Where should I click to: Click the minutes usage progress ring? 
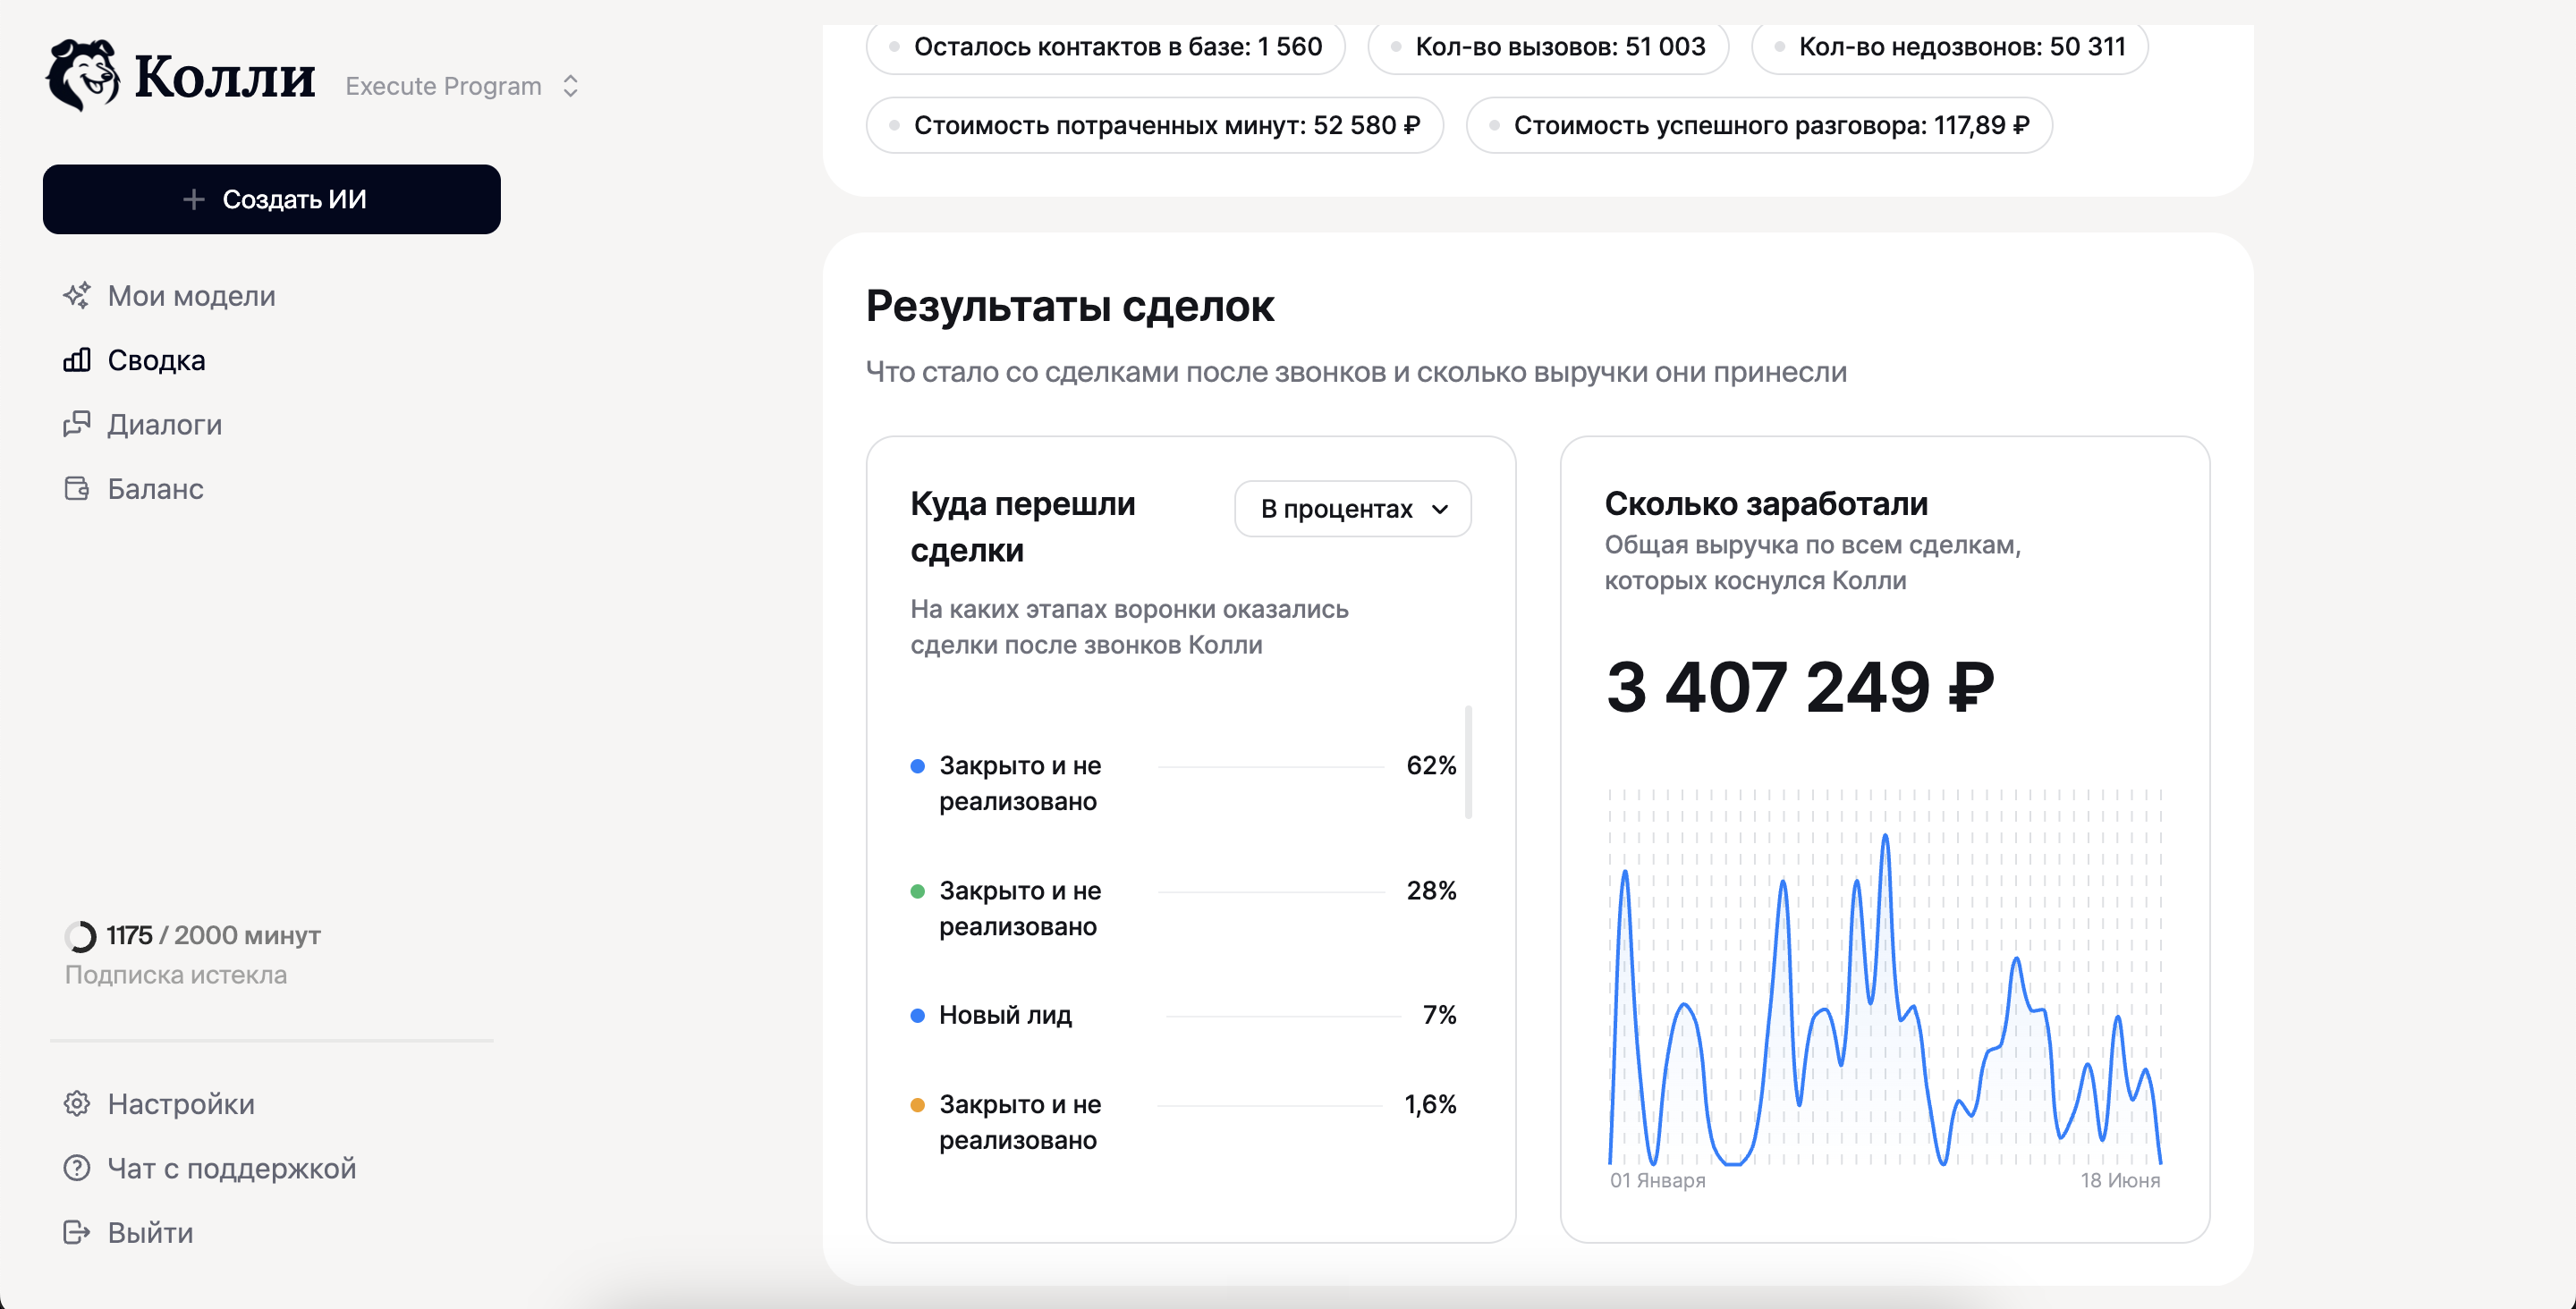click(x=81, y=936)
